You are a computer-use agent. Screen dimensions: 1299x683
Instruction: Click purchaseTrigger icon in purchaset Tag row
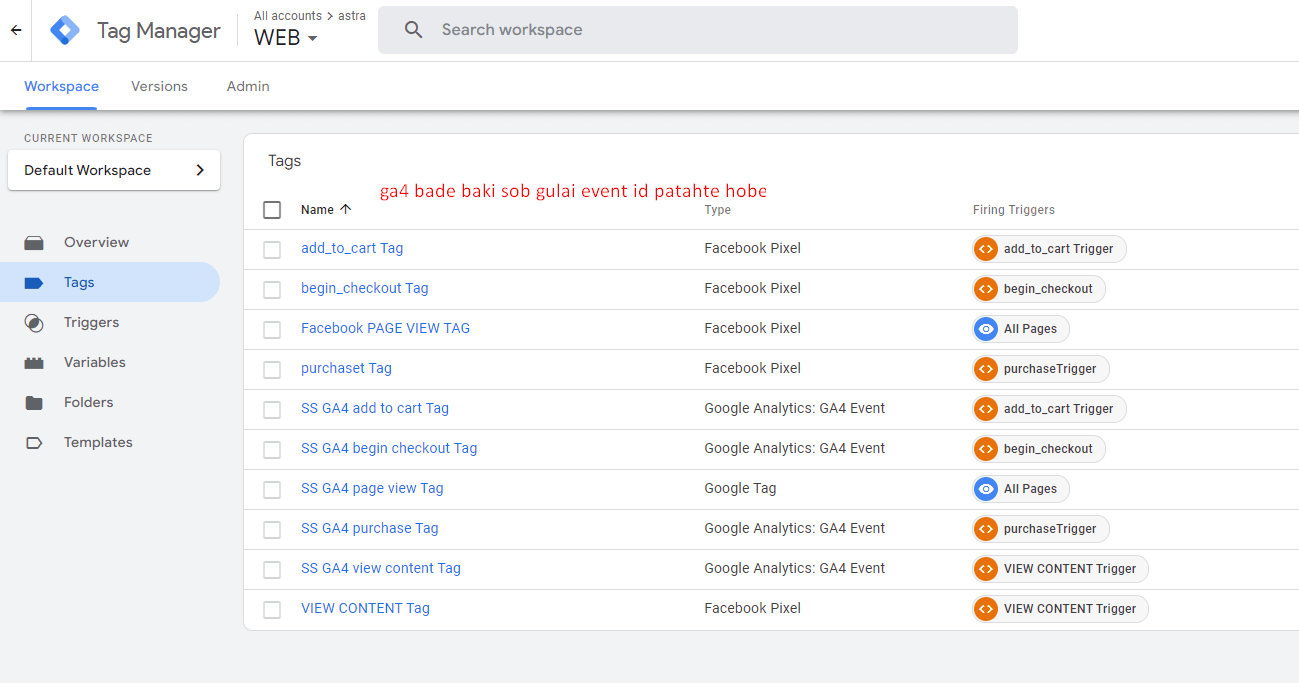[x=986, y=369]
